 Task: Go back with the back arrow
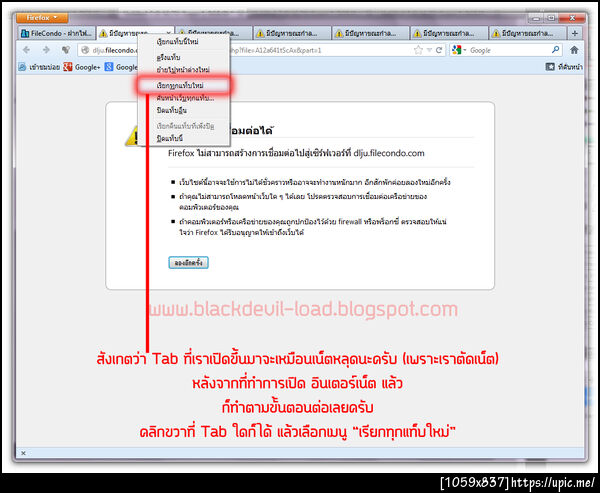tap(26, 50)
